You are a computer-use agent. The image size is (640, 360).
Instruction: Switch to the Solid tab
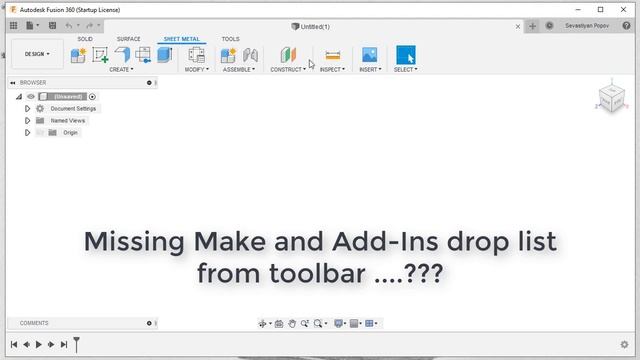tap(85, 39)
